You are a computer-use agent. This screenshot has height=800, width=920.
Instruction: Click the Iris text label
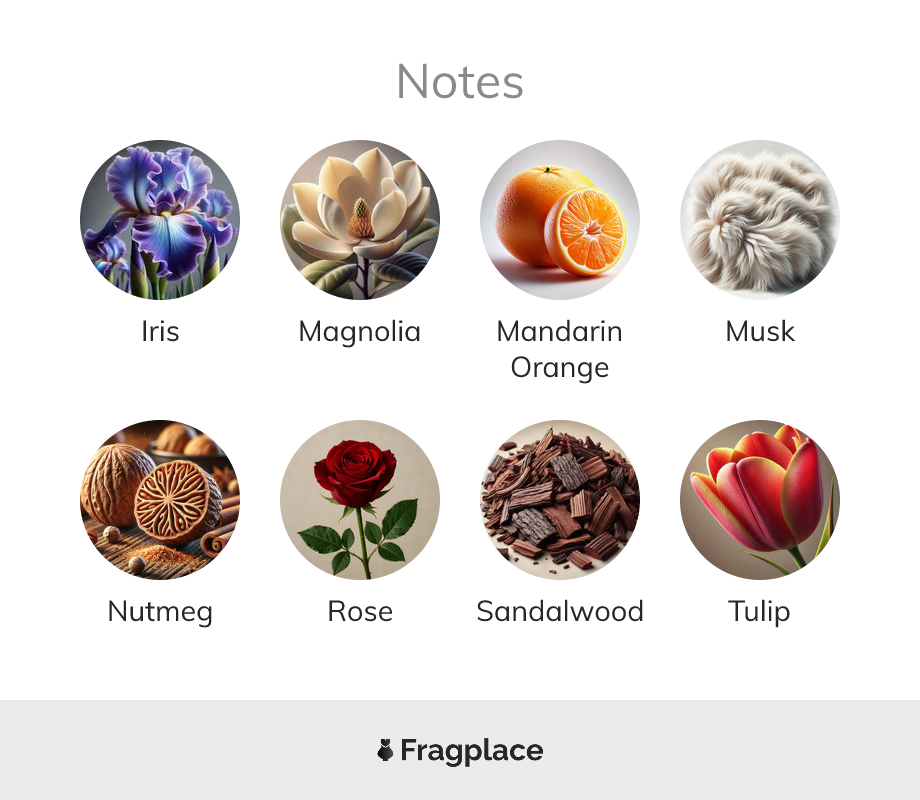point(160,331)
